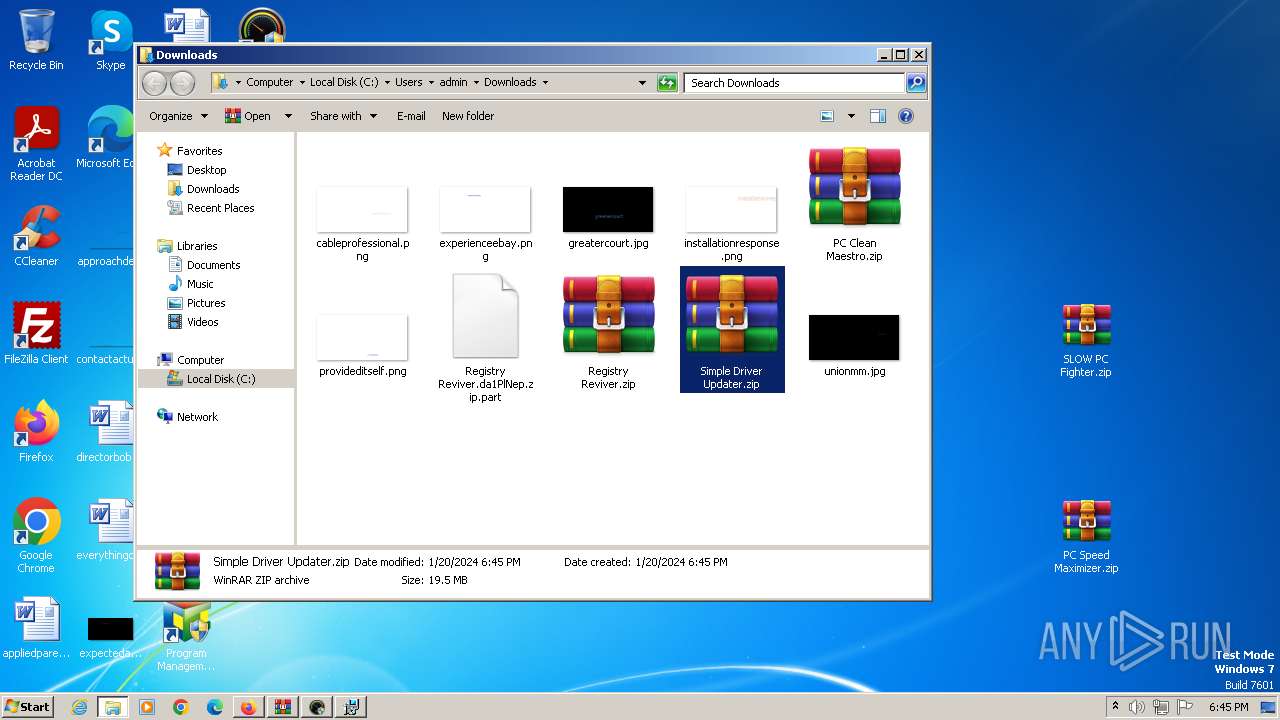Select the Registry Reviver.zip archive
Viewport: 1280px width, 720px height.
click(x=608, y=332)
